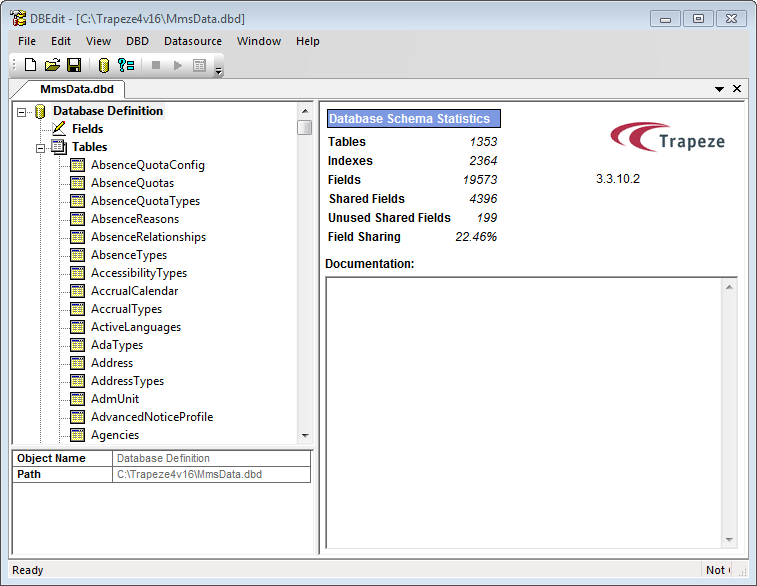Click the question mark properties toolbar icon
The image size is (757, 586).
point(126,66)
